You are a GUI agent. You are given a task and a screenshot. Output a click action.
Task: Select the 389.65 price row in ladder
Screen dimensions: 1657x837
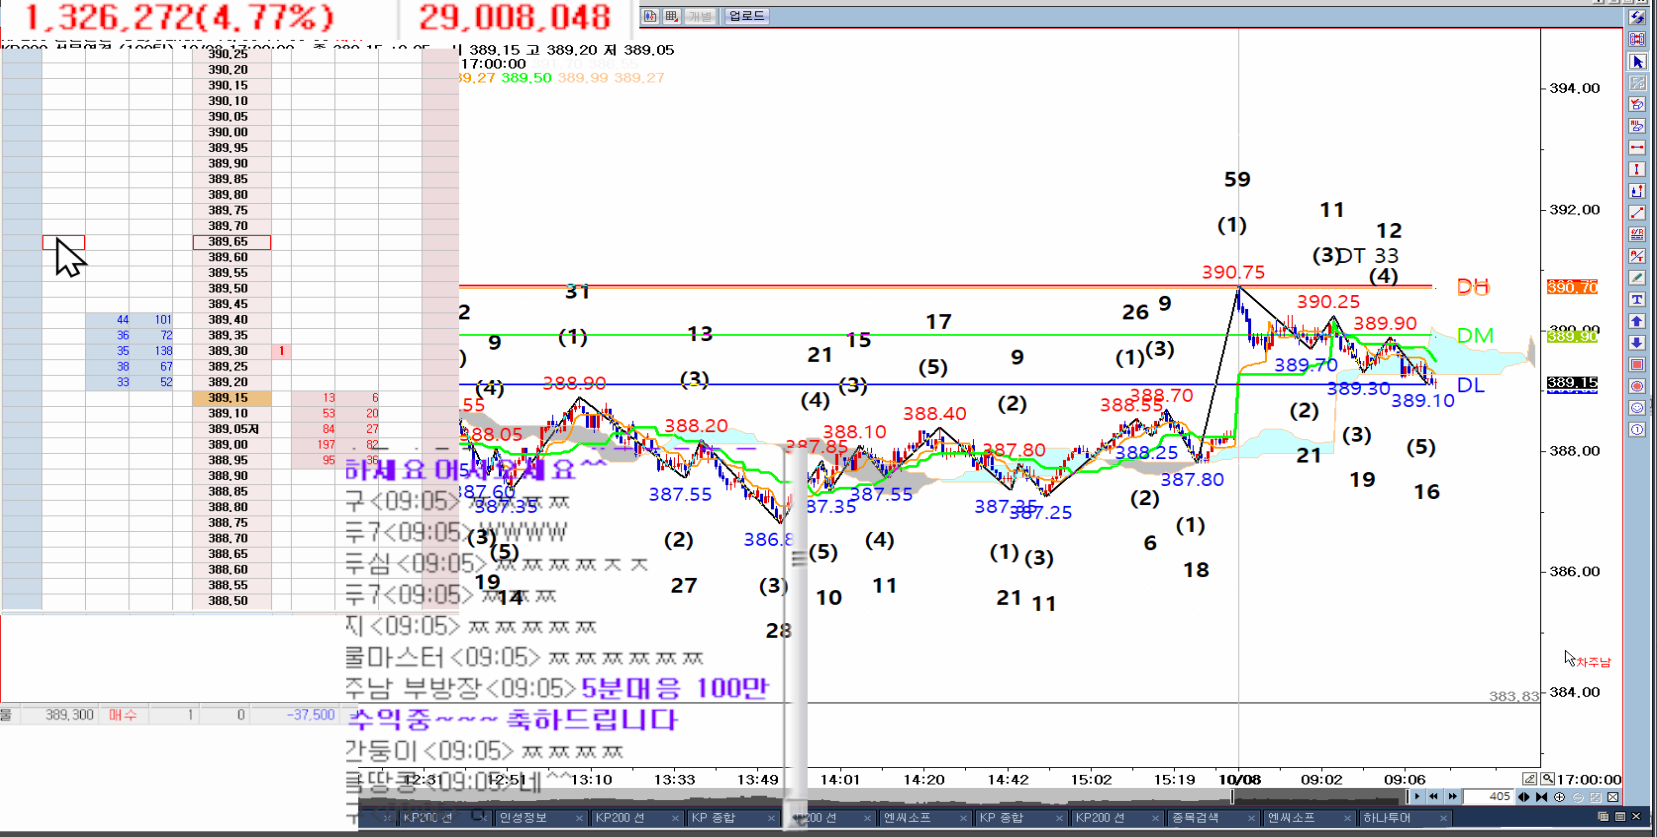231,242
